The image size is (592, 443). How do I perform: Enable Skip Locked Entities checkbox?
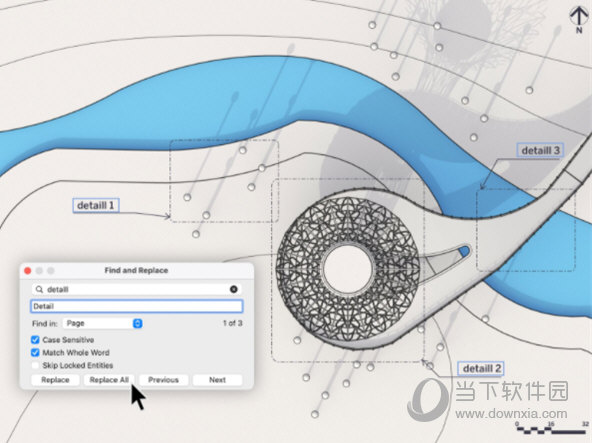tap(35, 365)
